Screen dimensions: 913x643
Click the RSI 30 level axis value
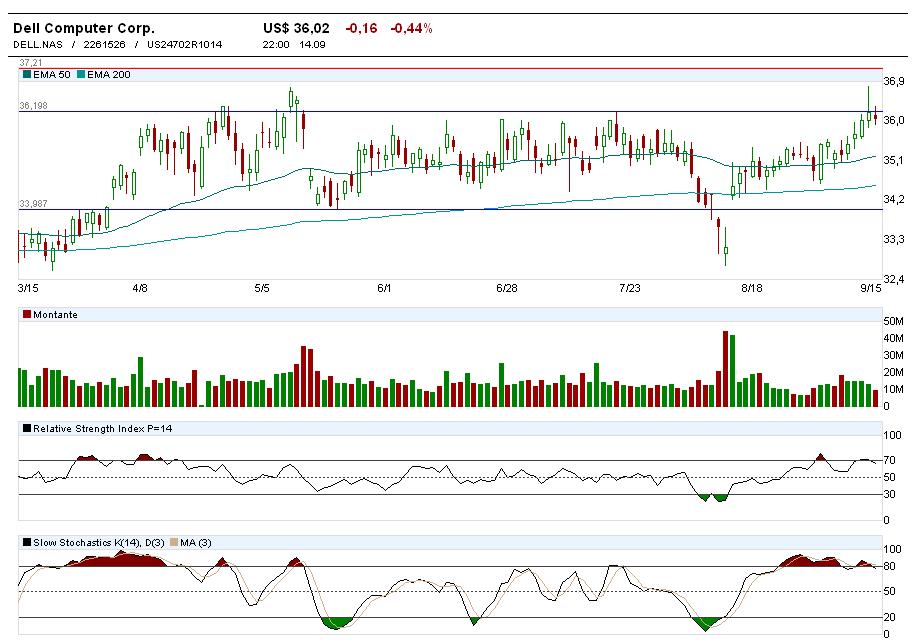pyautogui.click(x=889, y=494)
